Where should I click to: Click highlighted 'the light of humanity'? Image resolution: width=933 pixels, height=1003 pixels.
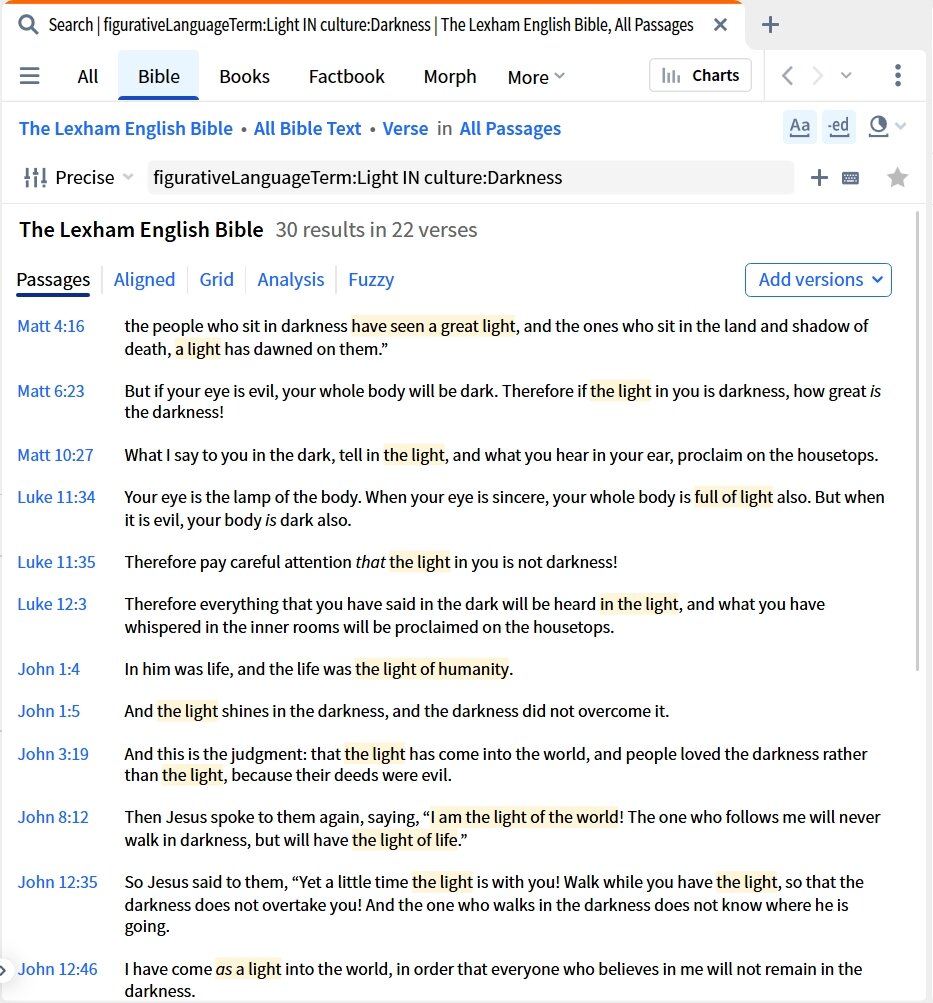[x=432, y=669]
